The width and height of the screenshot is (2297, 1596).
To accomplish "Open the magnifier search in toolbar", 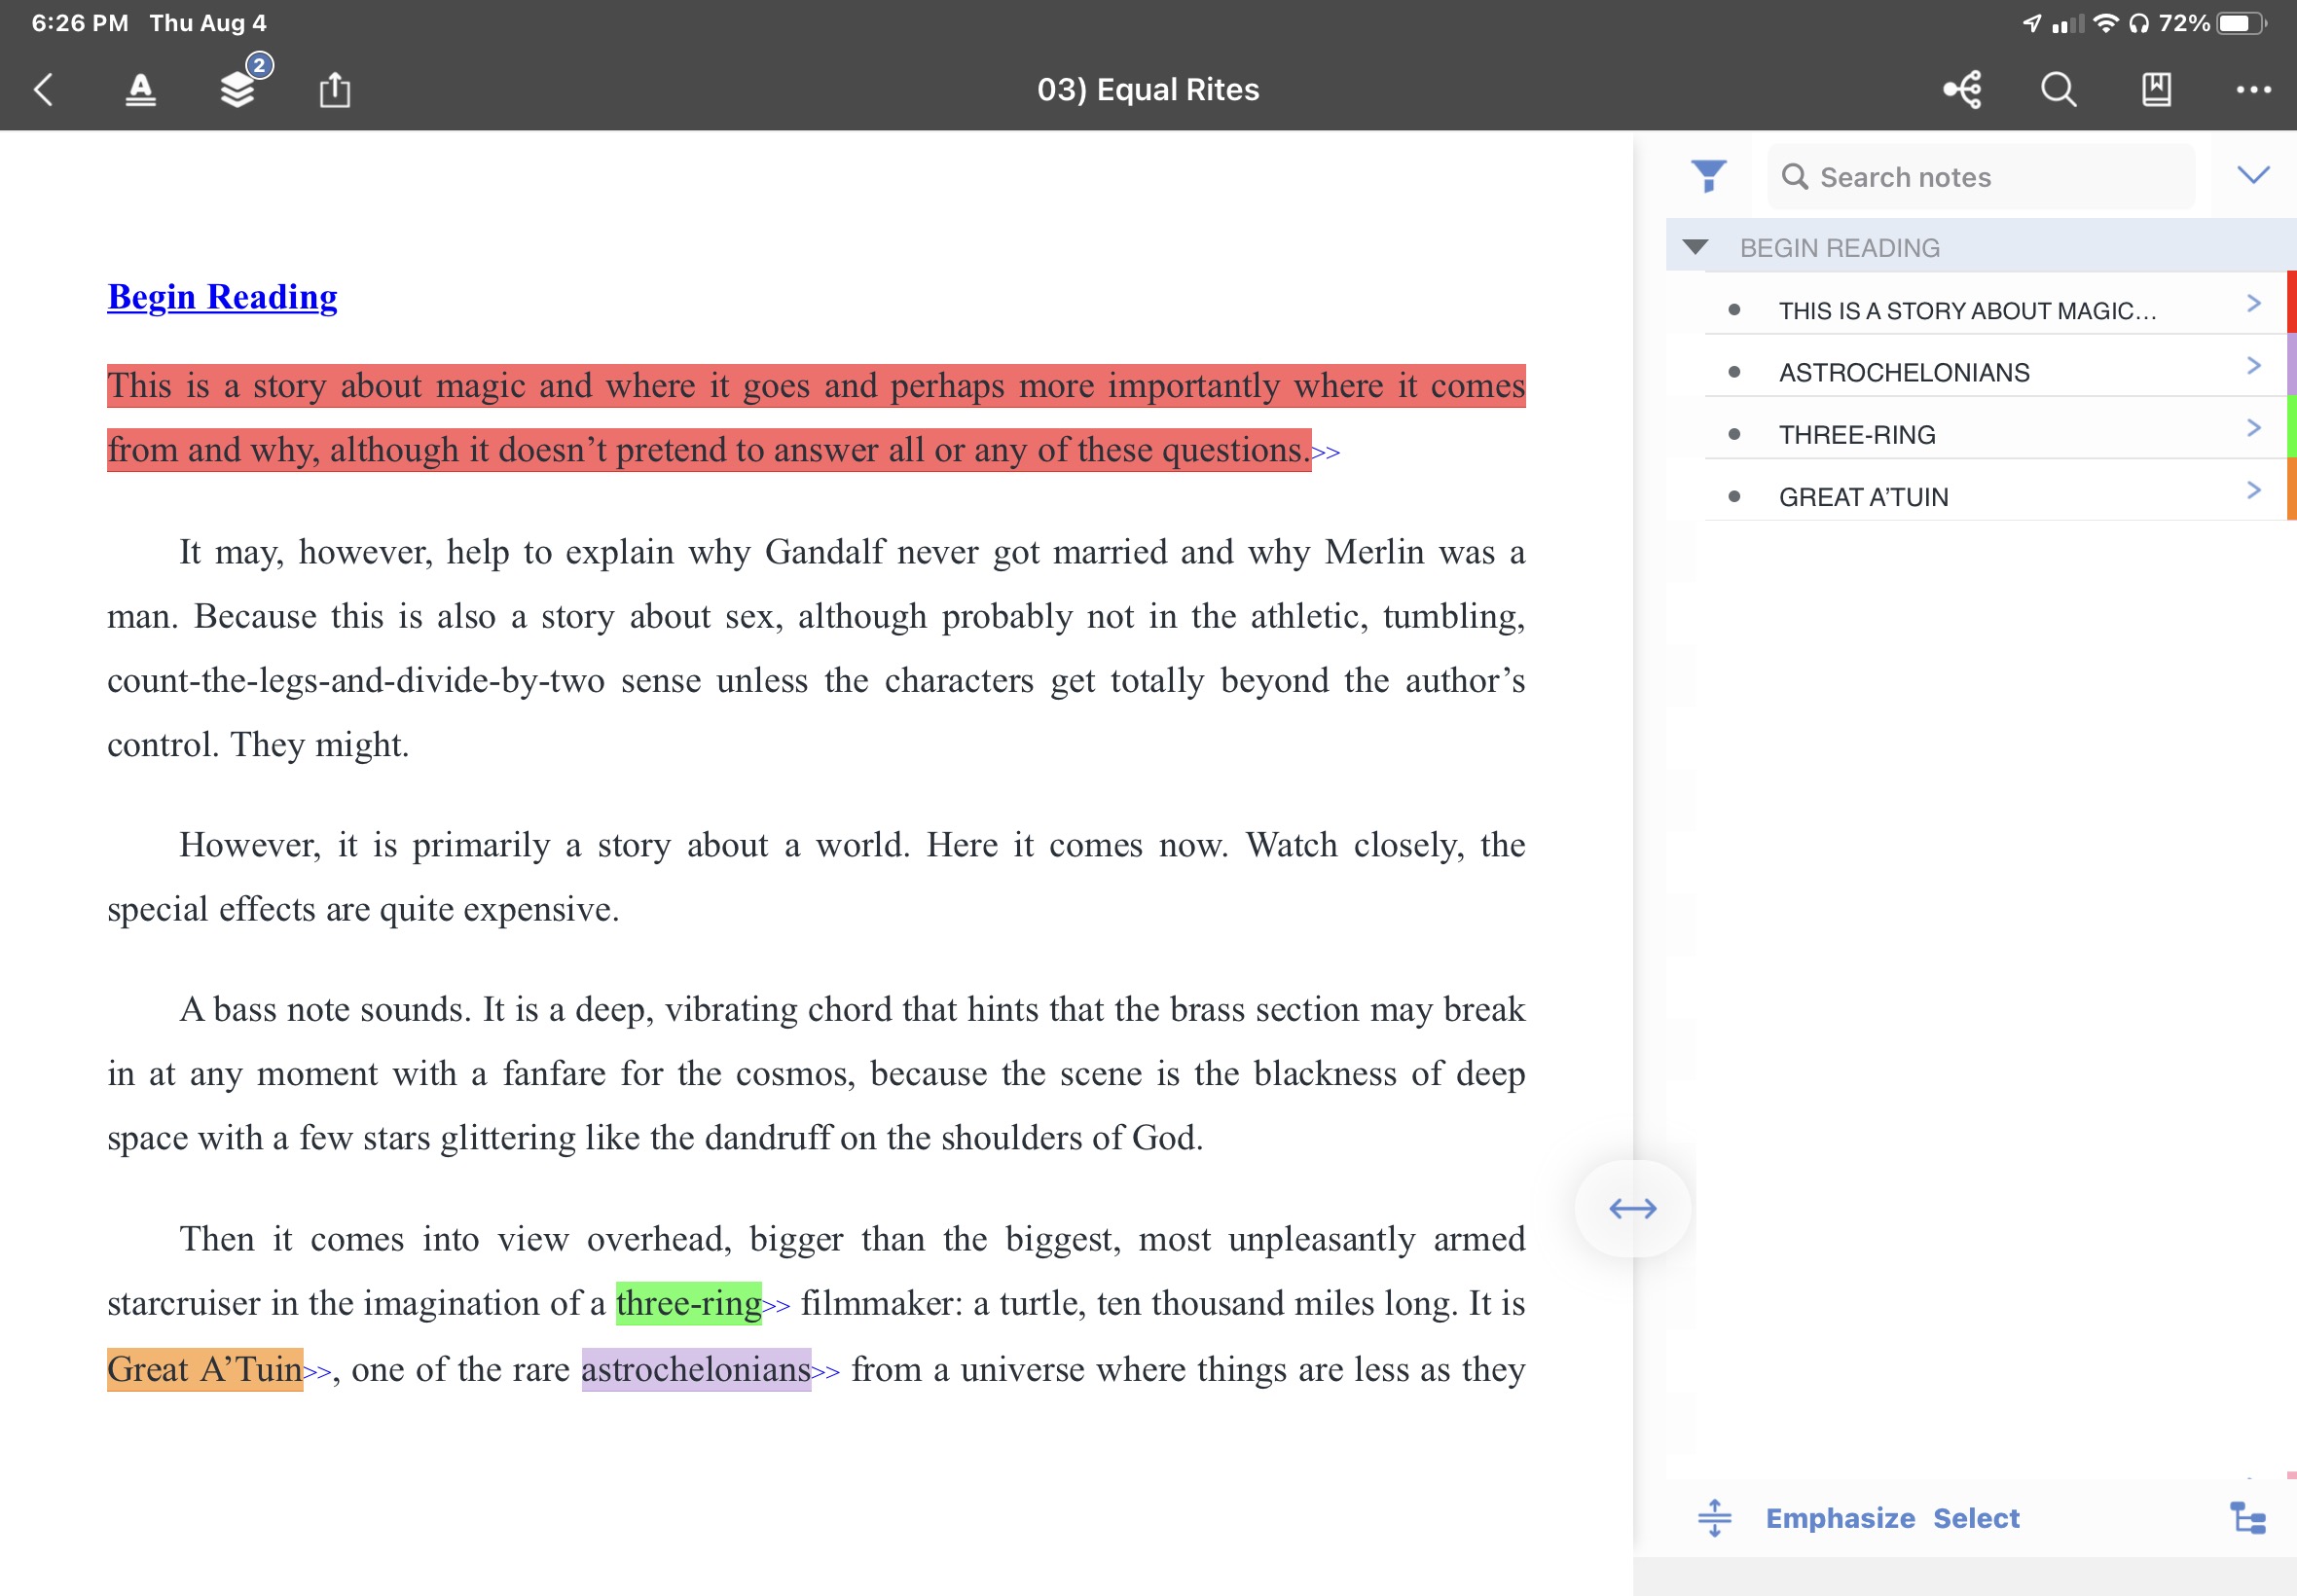I will (2058, 90).
